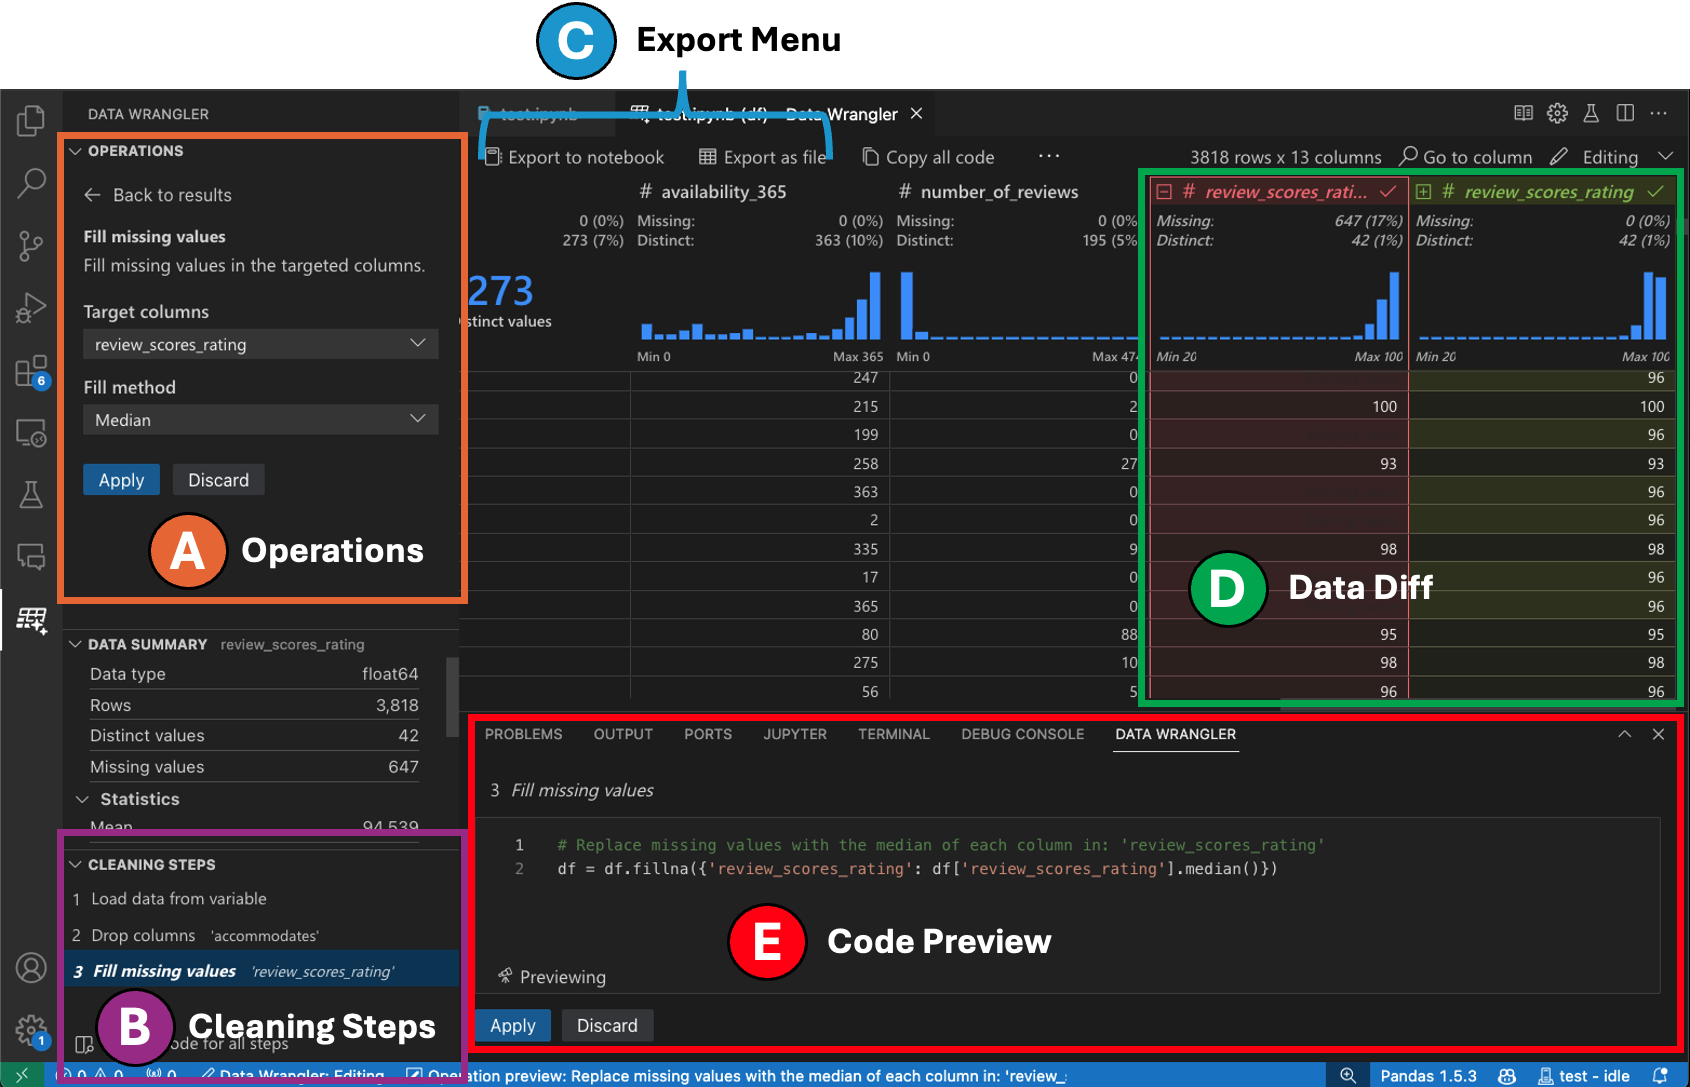Open the Source Control view
The image size is (1690, 1087).
point(31,245)
